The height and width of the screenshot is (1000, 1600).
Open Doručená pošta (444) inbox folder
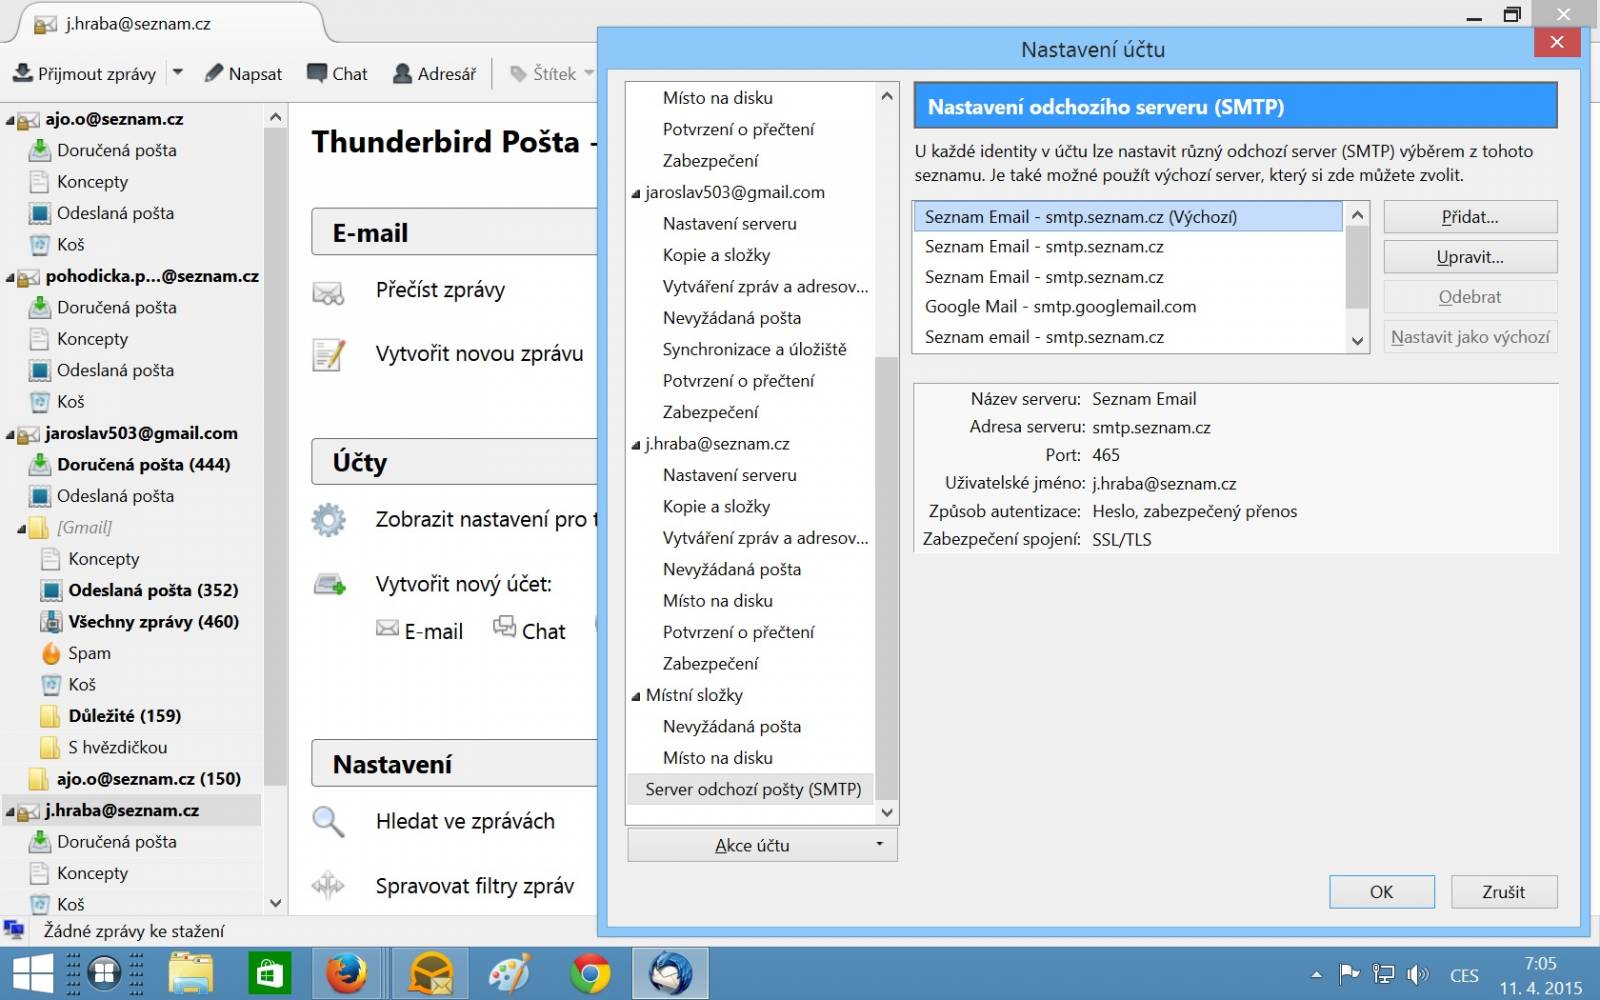click(143, 464)
